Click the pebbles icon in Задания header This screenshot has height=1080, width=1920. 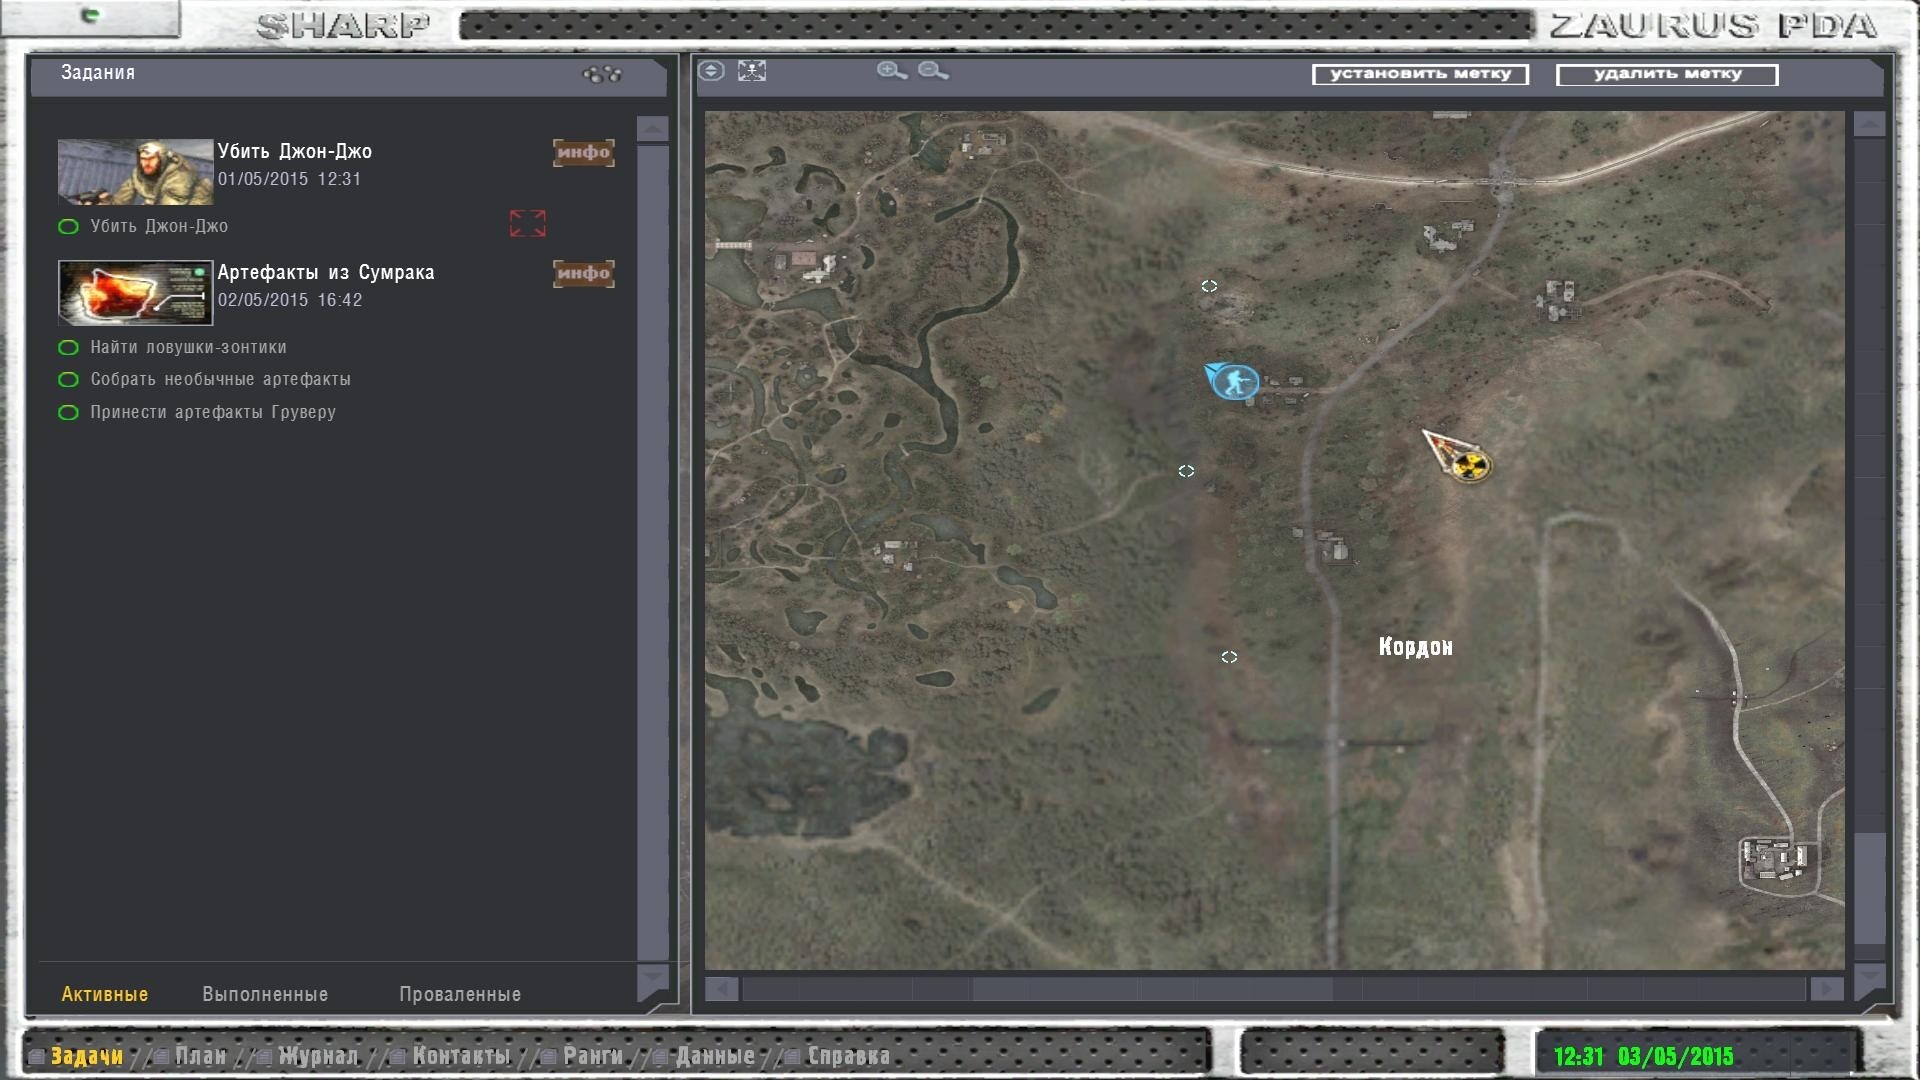(602, 74)
